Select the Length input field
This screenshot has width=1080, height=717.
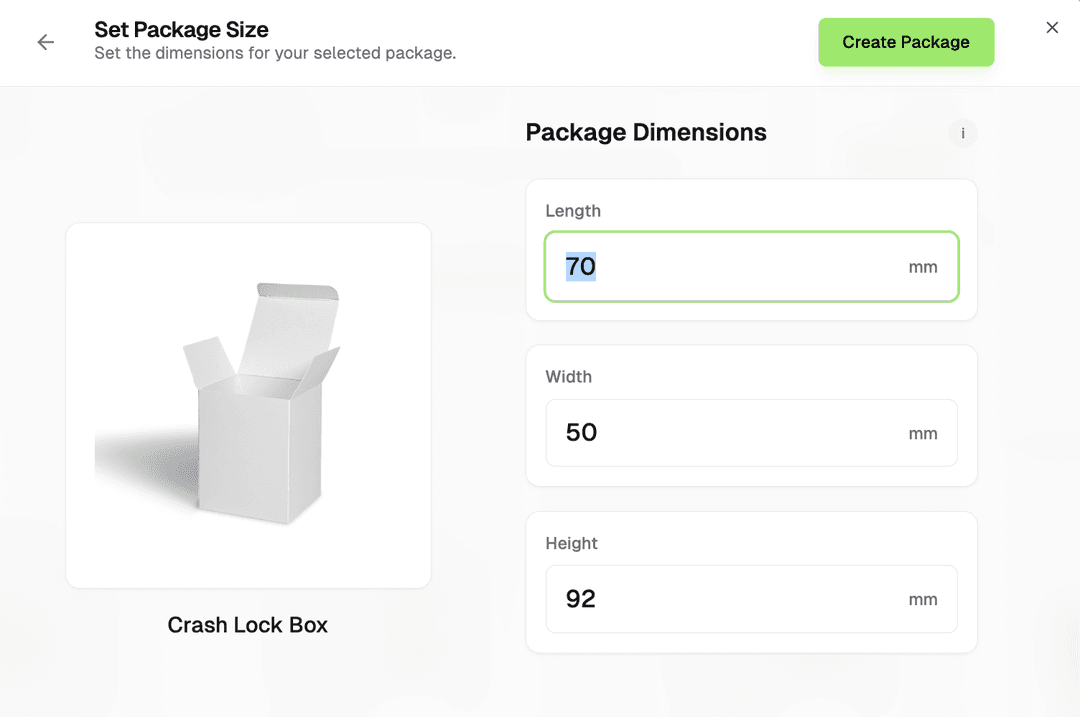(750, 267)
